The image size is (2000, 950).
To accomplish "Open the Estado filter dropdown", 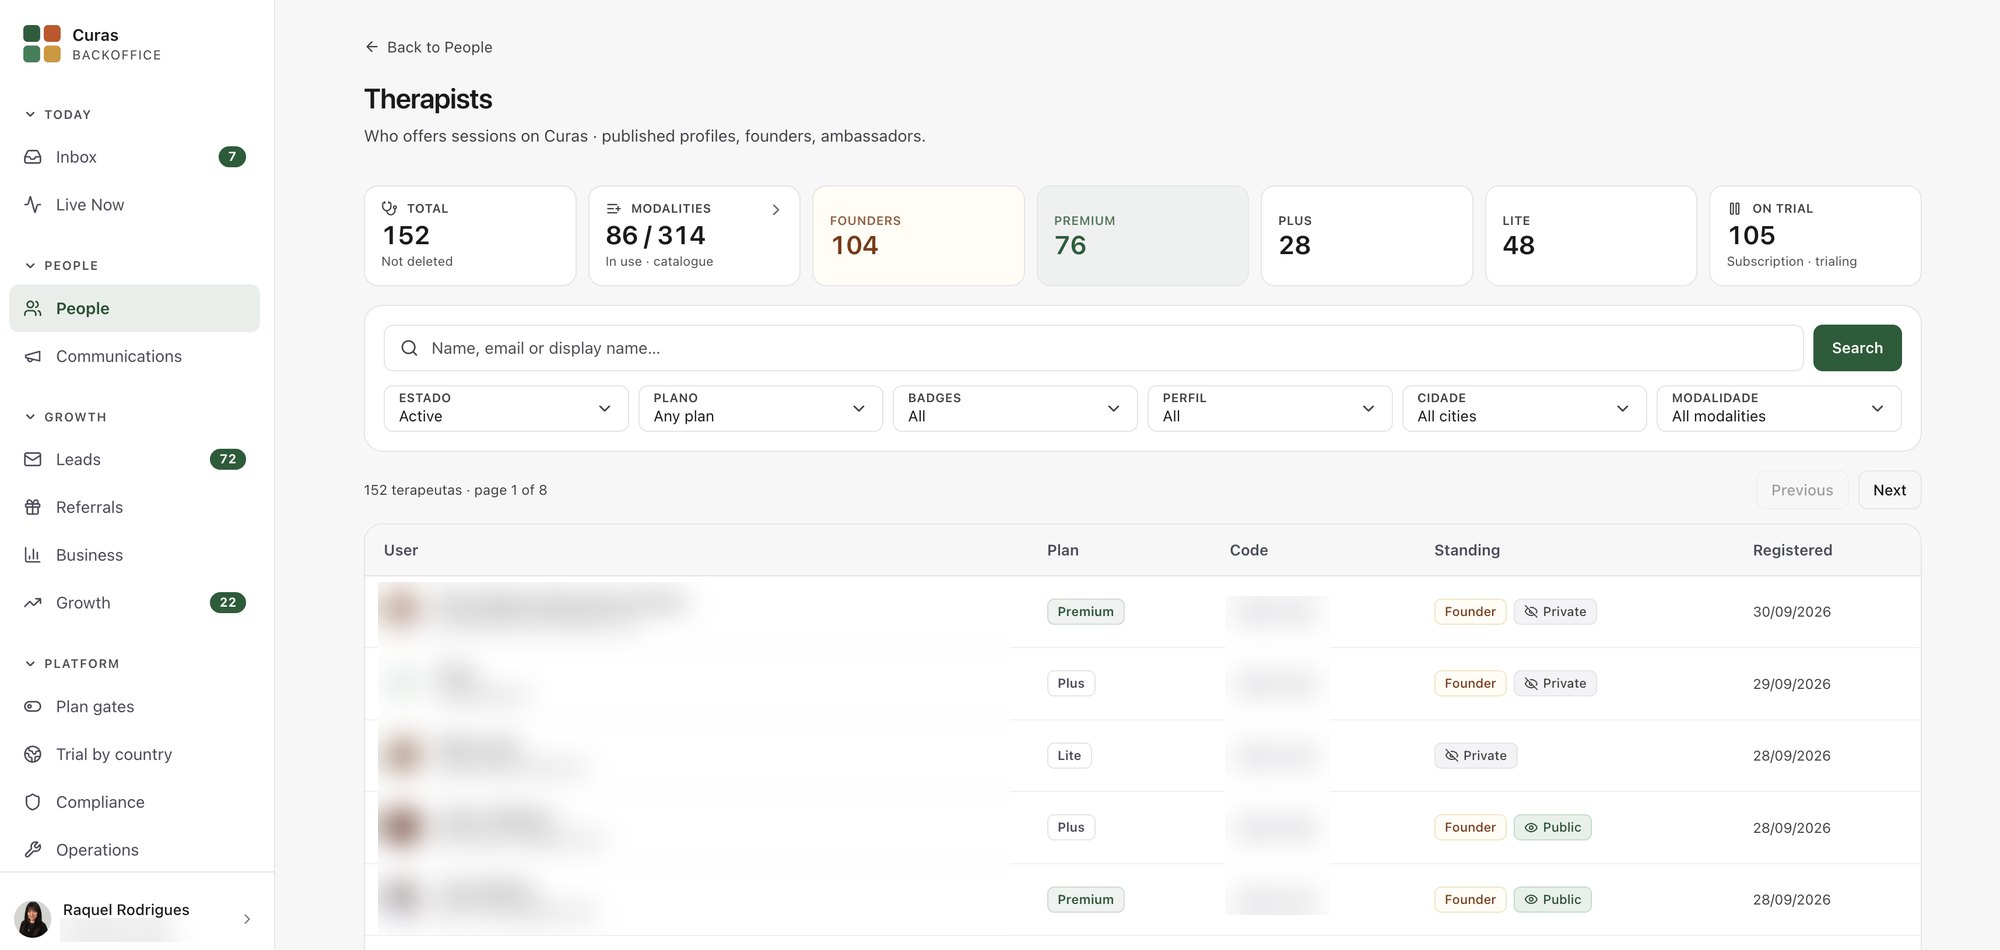I will (x=506, y=409).
